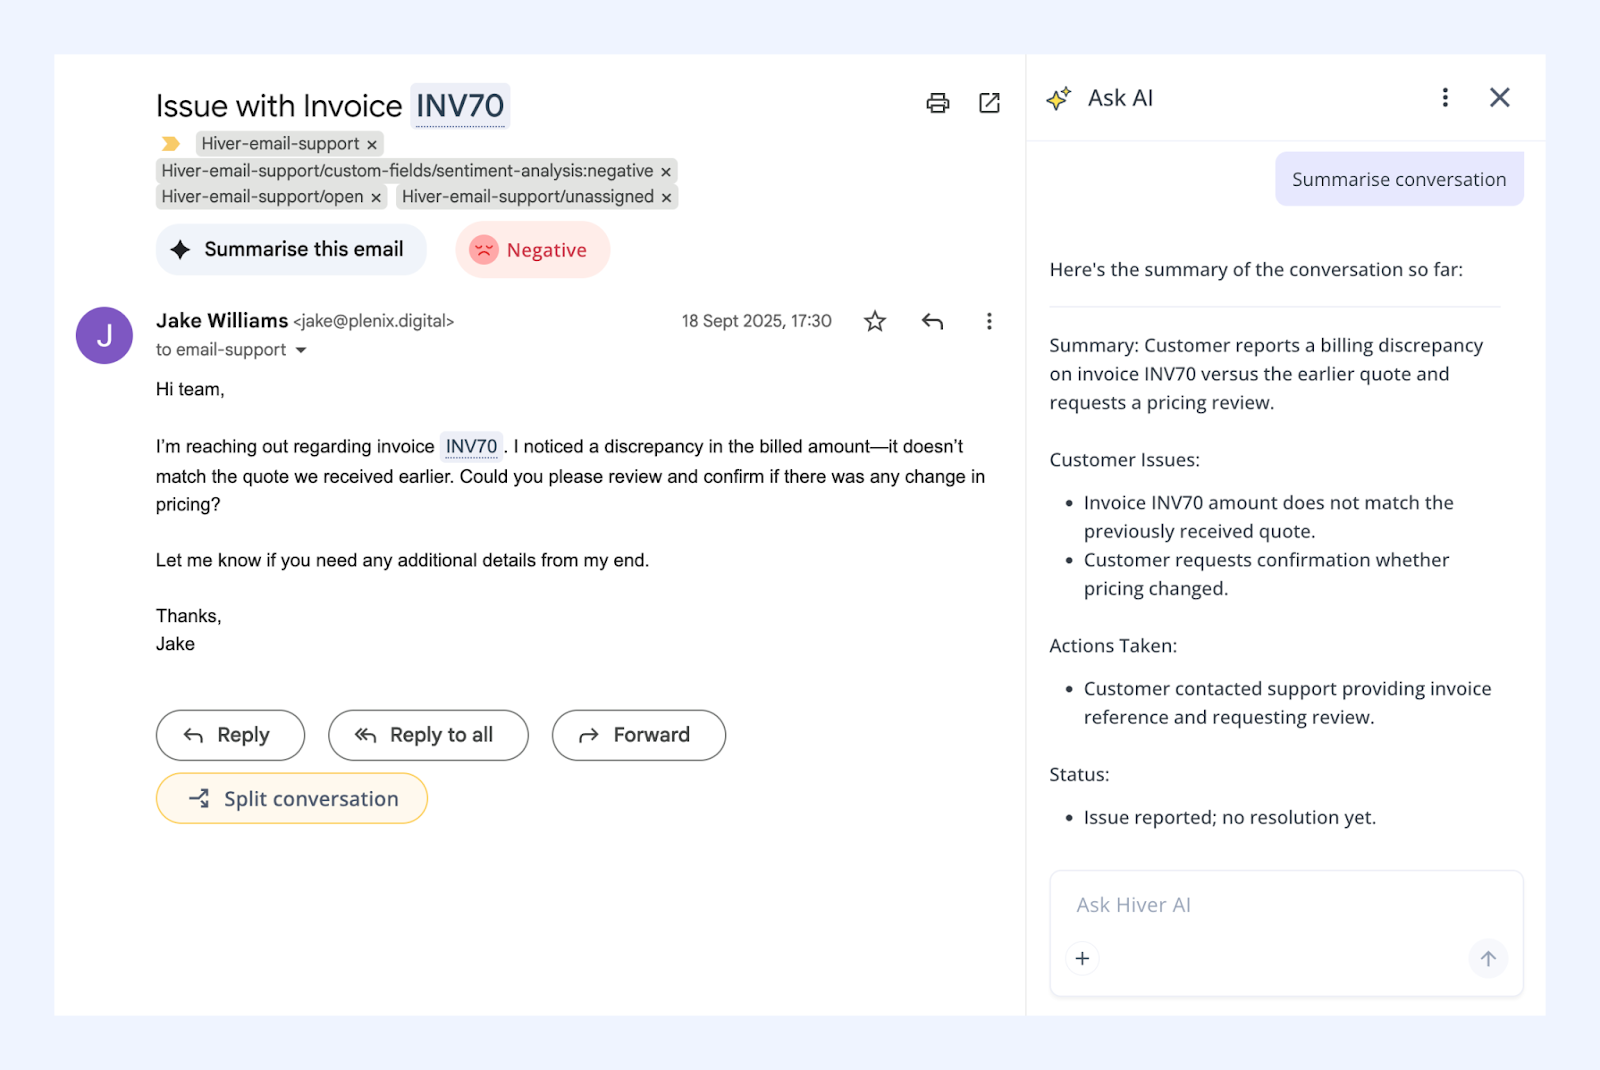1600x1070 pixels.
Task: Open the Ask AI panel options menu
Action: pos(1445,97)
